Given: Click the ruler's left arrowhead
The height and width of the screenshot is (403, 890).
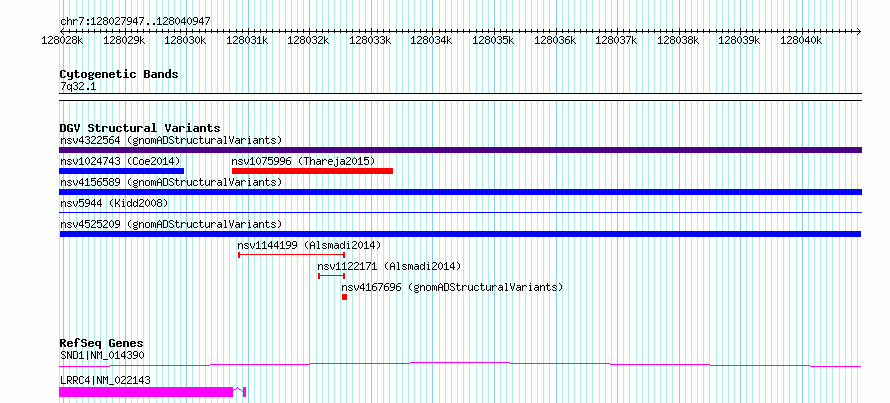Looking at the screenshot, I should [x=62, y=31].
